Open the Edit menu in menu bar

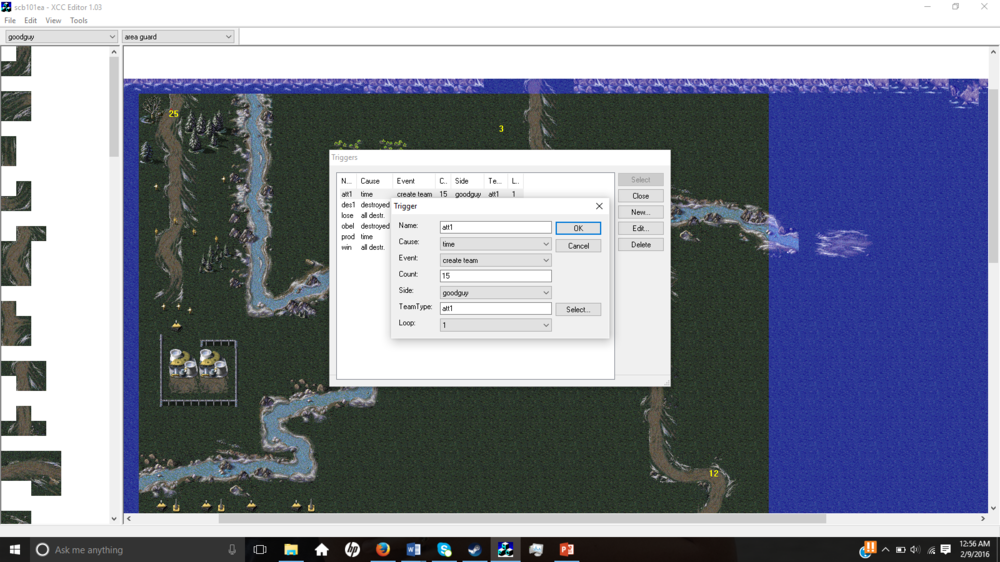(x=31, y=20)
